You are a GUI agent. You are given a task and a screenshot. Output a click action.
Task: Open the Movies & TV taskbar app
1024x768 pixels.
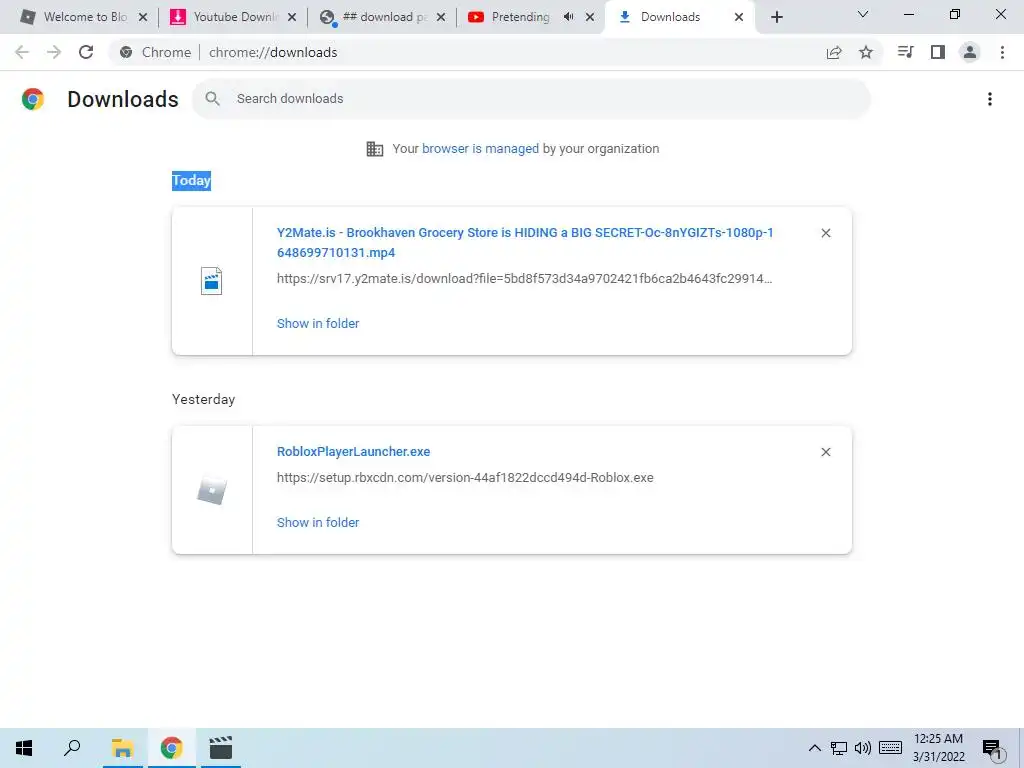[221, 748]
